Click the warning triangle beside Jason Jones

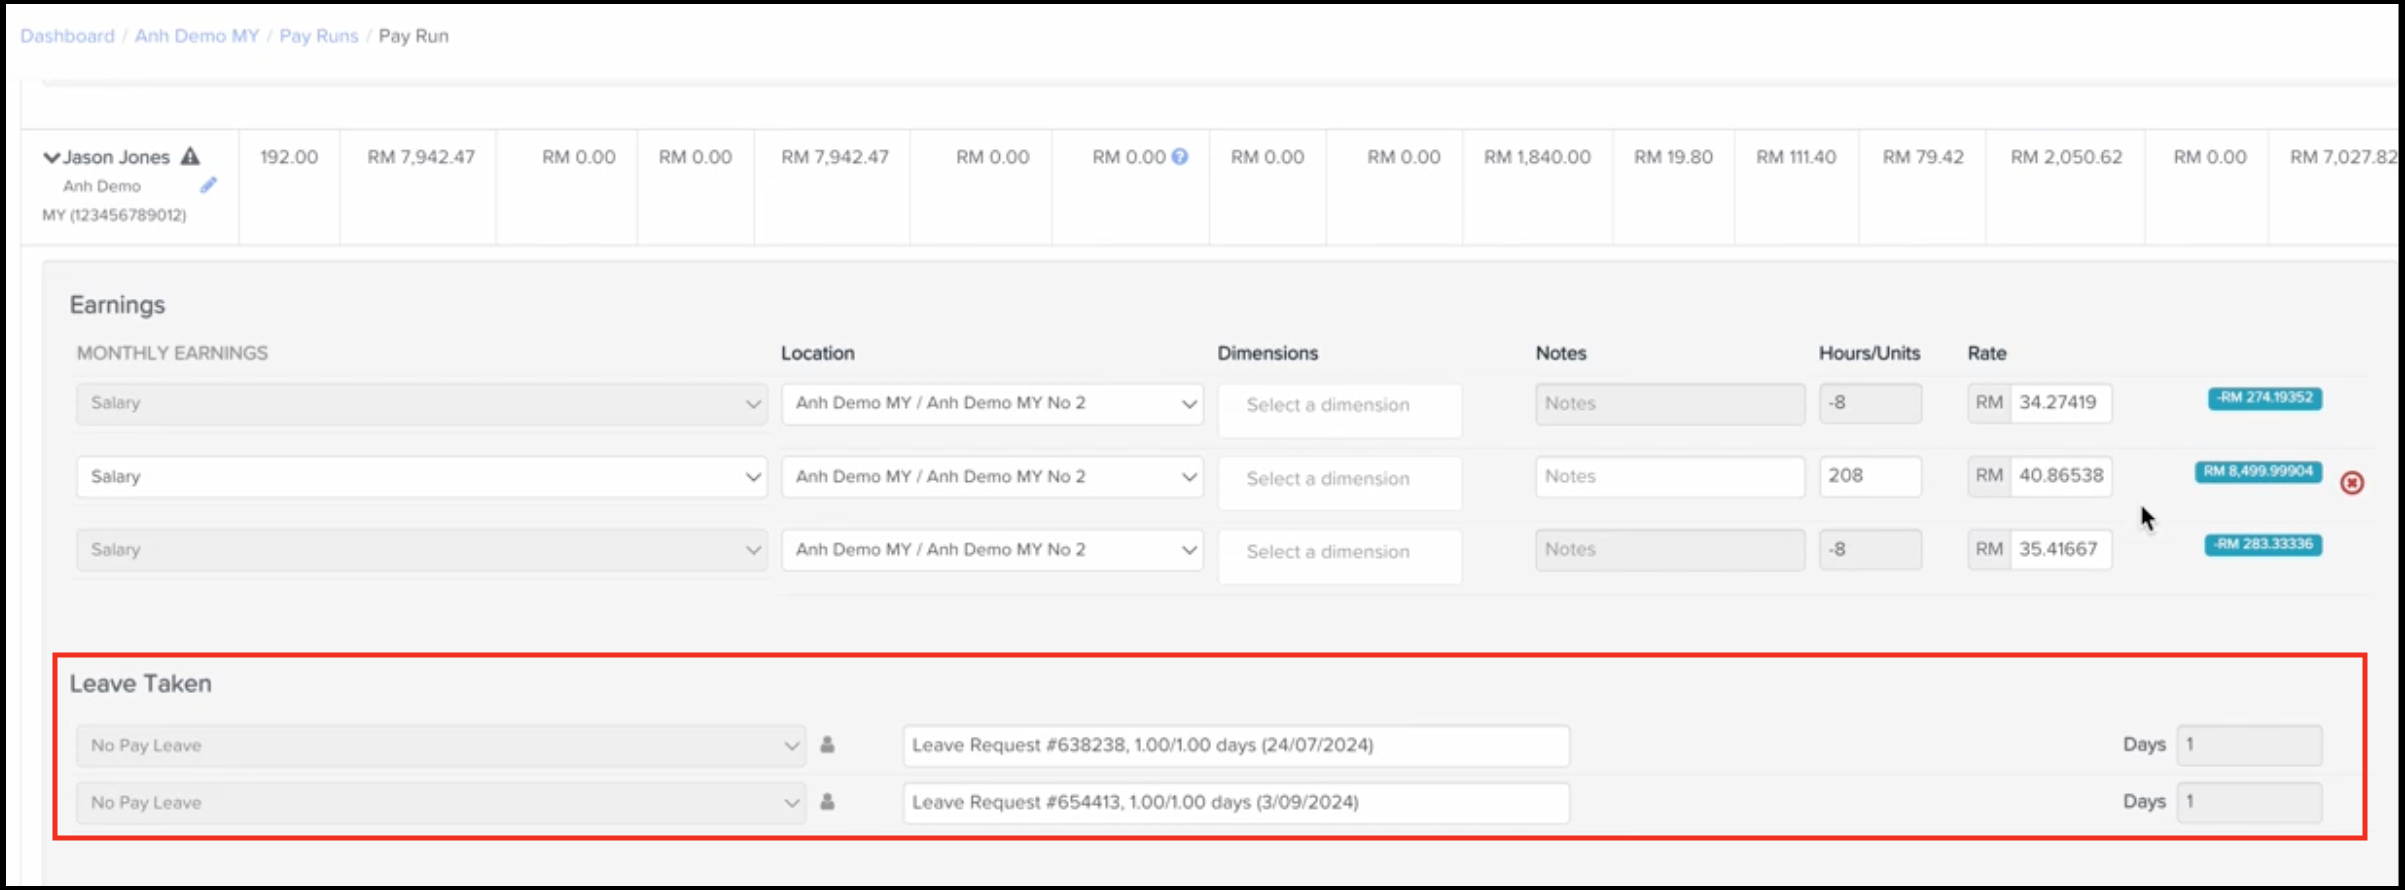190,156
